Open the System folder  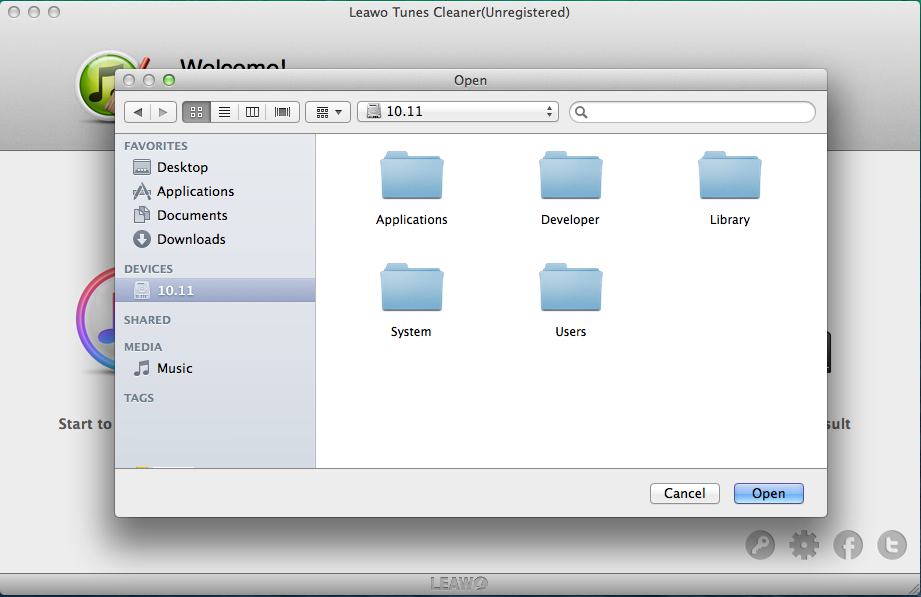coord(411,289)
